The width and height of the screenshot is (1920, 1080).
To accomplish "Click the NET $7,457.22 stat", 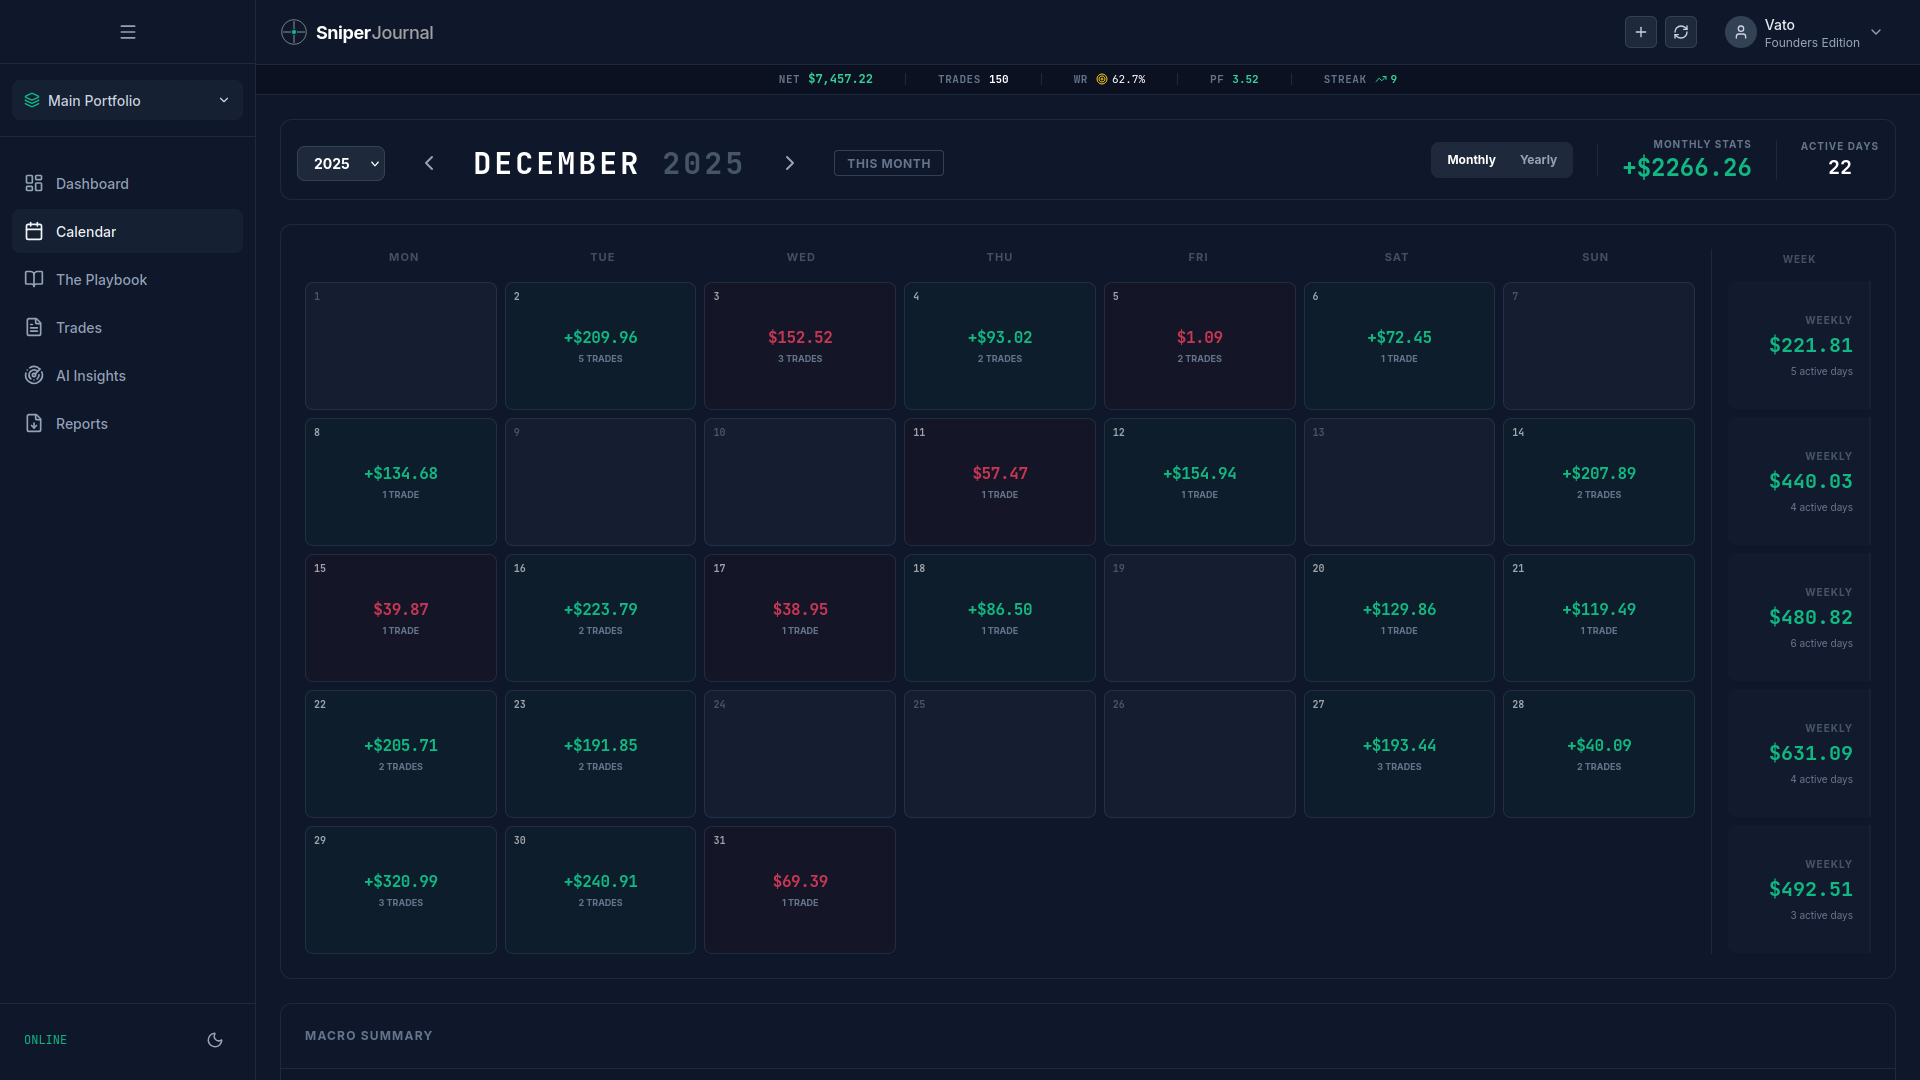I will (x=826, y=79).
